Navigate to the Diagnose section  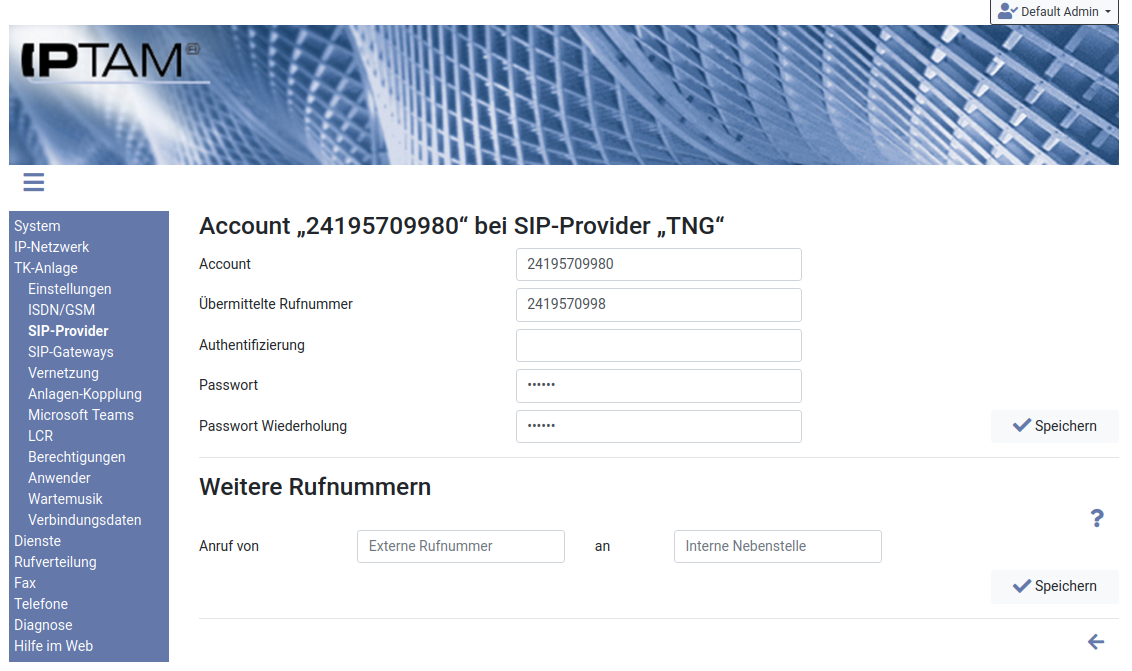tap(43, 625)
